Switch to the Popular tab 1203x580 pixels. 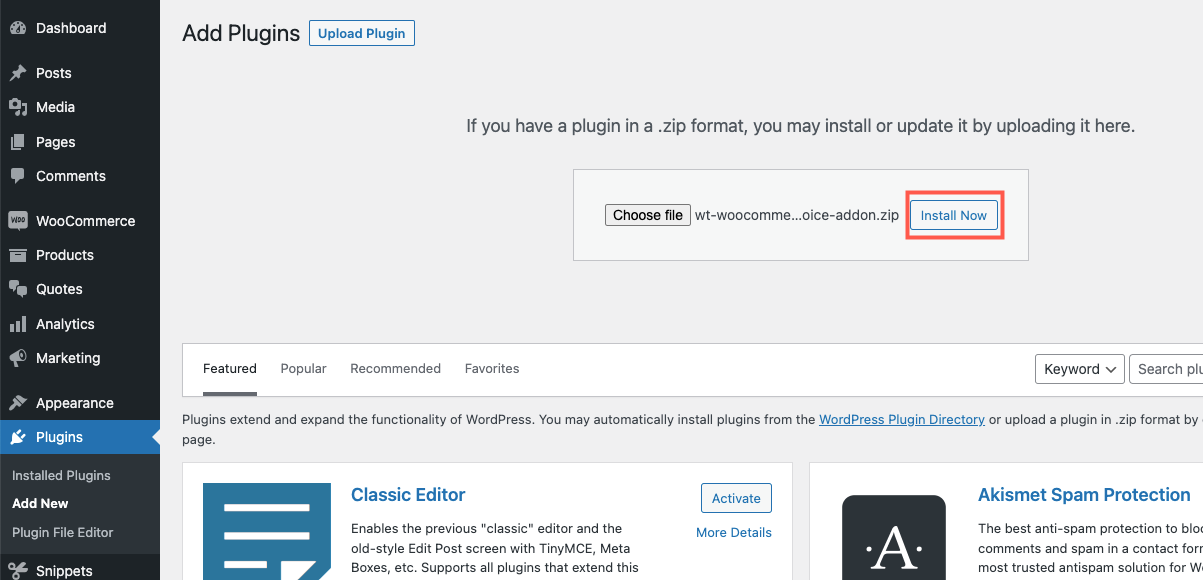pyautogui.click(x=304, y=369)
